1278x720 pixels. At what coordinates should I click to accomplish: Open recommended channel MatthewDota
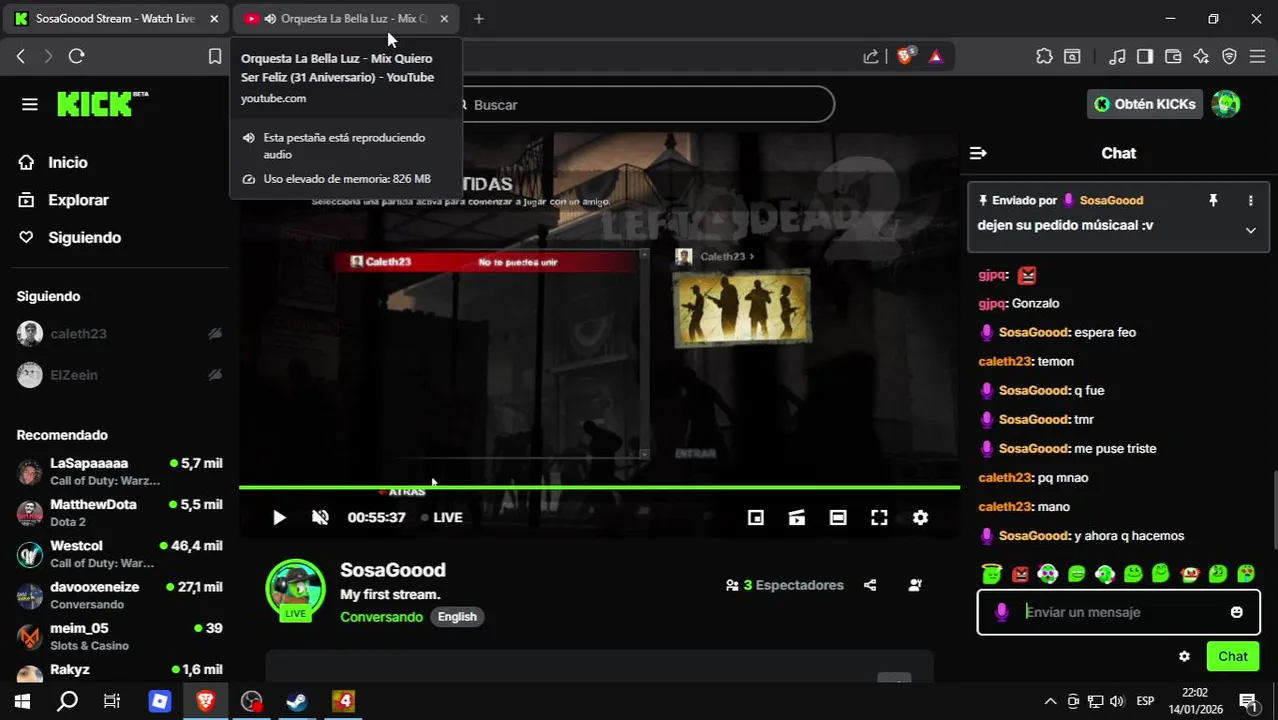tap(120, 513)
